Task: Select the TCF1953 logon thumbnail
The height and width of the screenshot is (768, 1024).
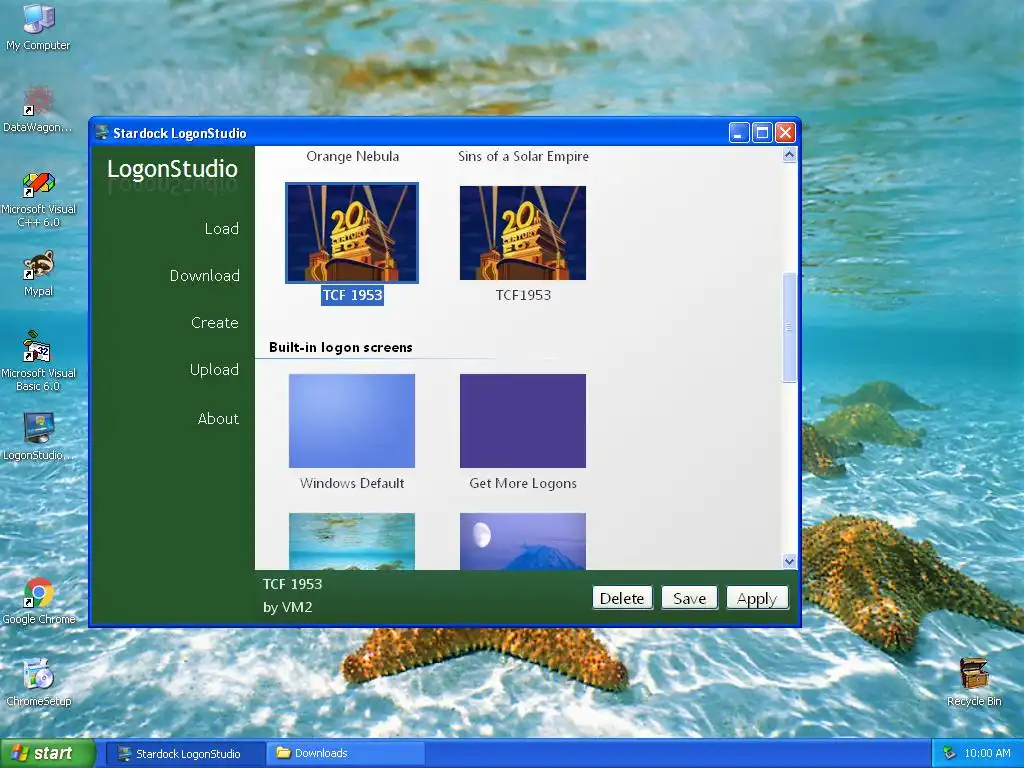Action: pos(522,233)
